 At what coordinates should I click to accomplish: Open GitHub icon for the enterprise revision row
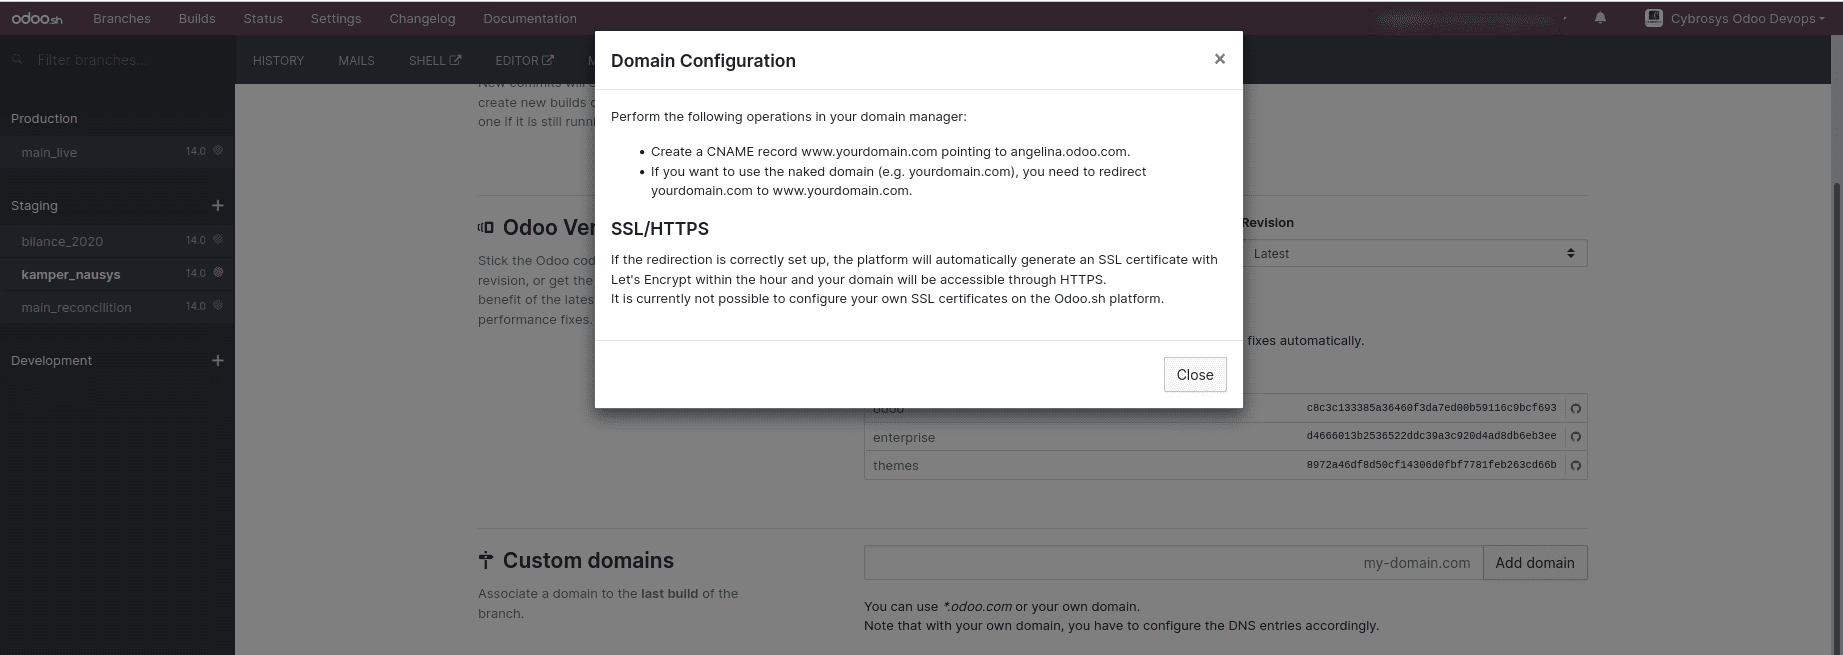tap(1576, 437)
